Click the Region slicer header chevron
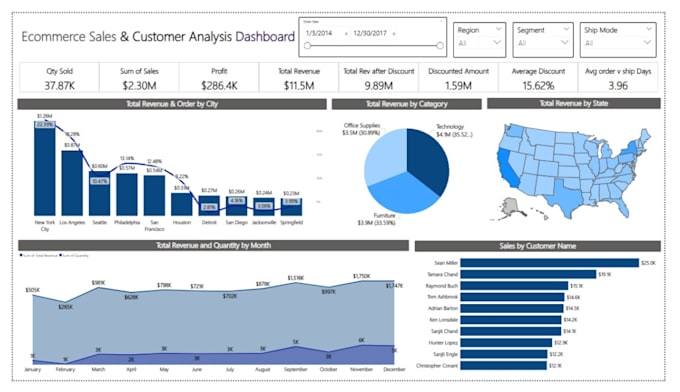Image resolution: width=680 pixels, height=392 pixels. [x=498, y=29]
